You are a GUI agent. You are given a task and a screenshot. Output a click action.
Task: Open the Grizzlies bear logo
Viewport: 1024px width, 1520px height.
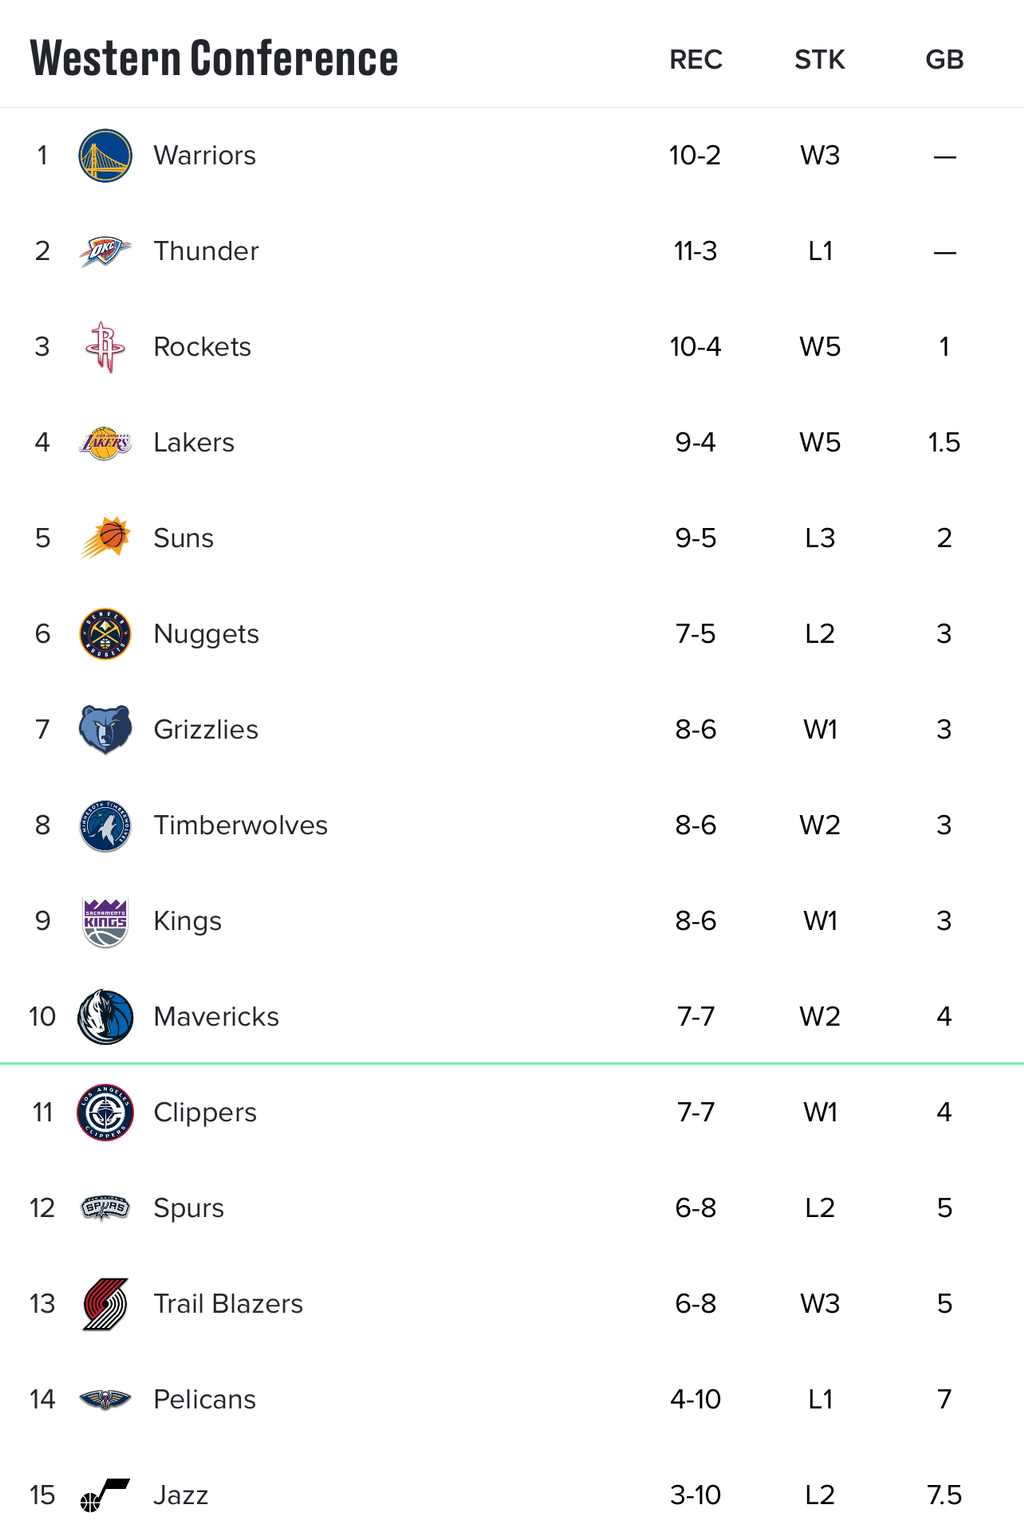(105, 730)
